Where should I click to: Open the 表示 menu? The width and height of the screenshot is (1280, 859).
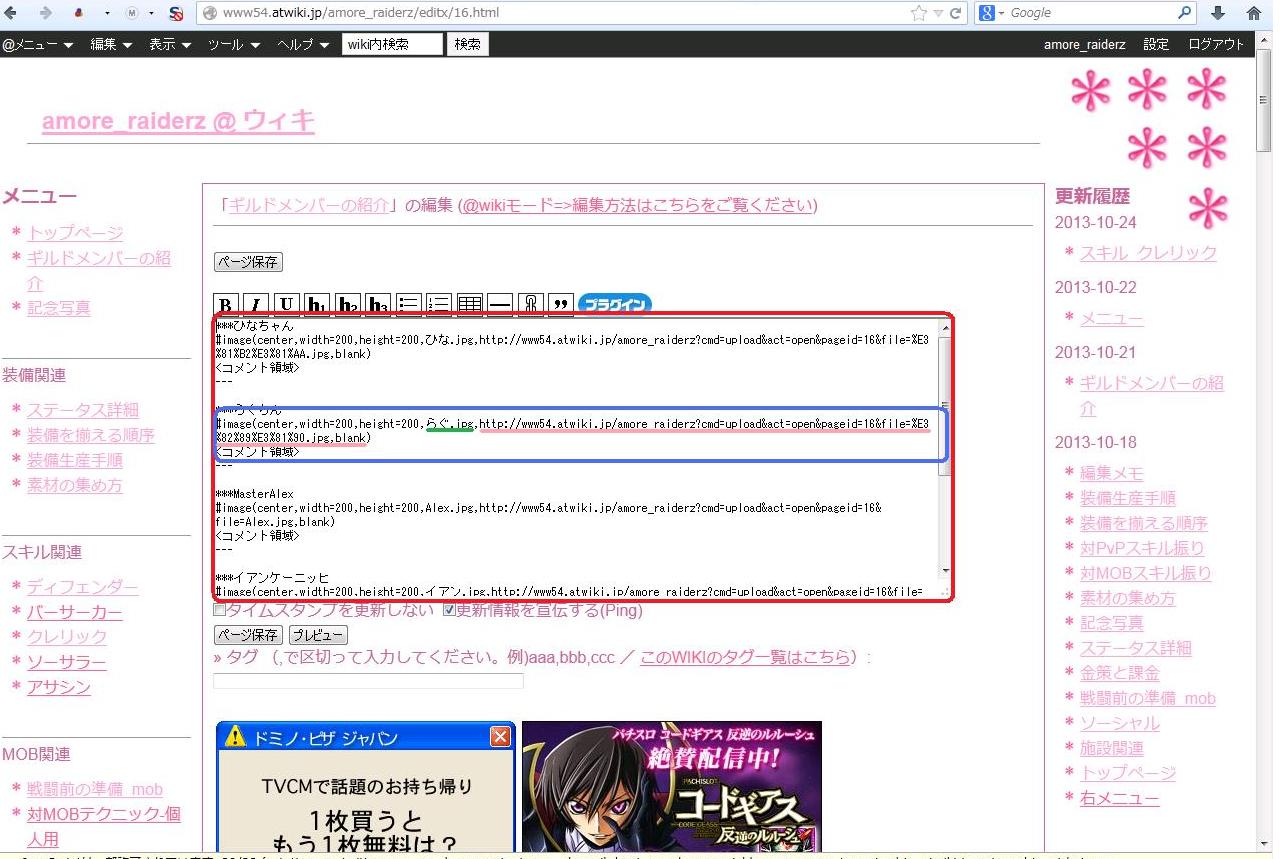(170, 44)
